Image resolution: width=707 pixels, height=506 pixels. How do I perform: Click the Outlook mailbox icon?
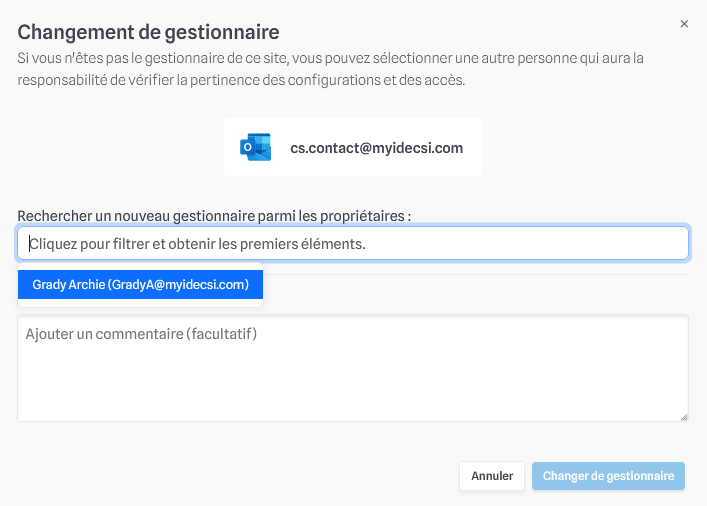[x=256, y=147]
